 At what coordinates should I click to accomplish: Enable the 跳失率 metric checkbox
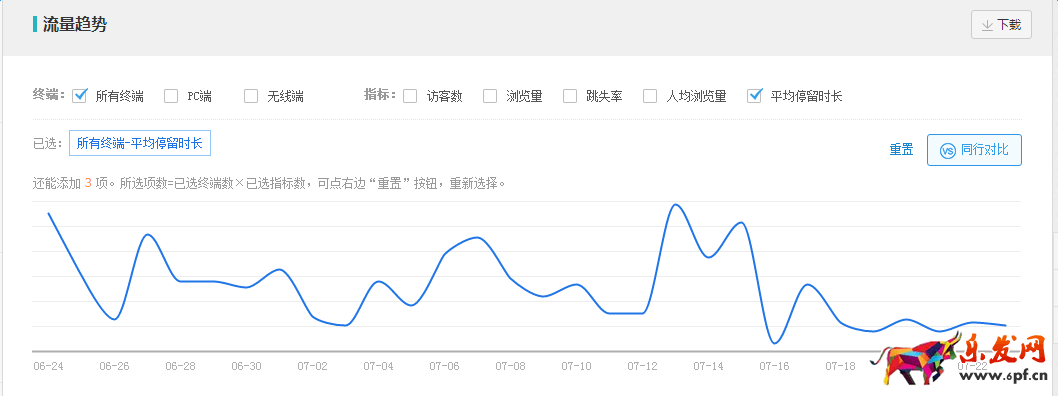570,96
